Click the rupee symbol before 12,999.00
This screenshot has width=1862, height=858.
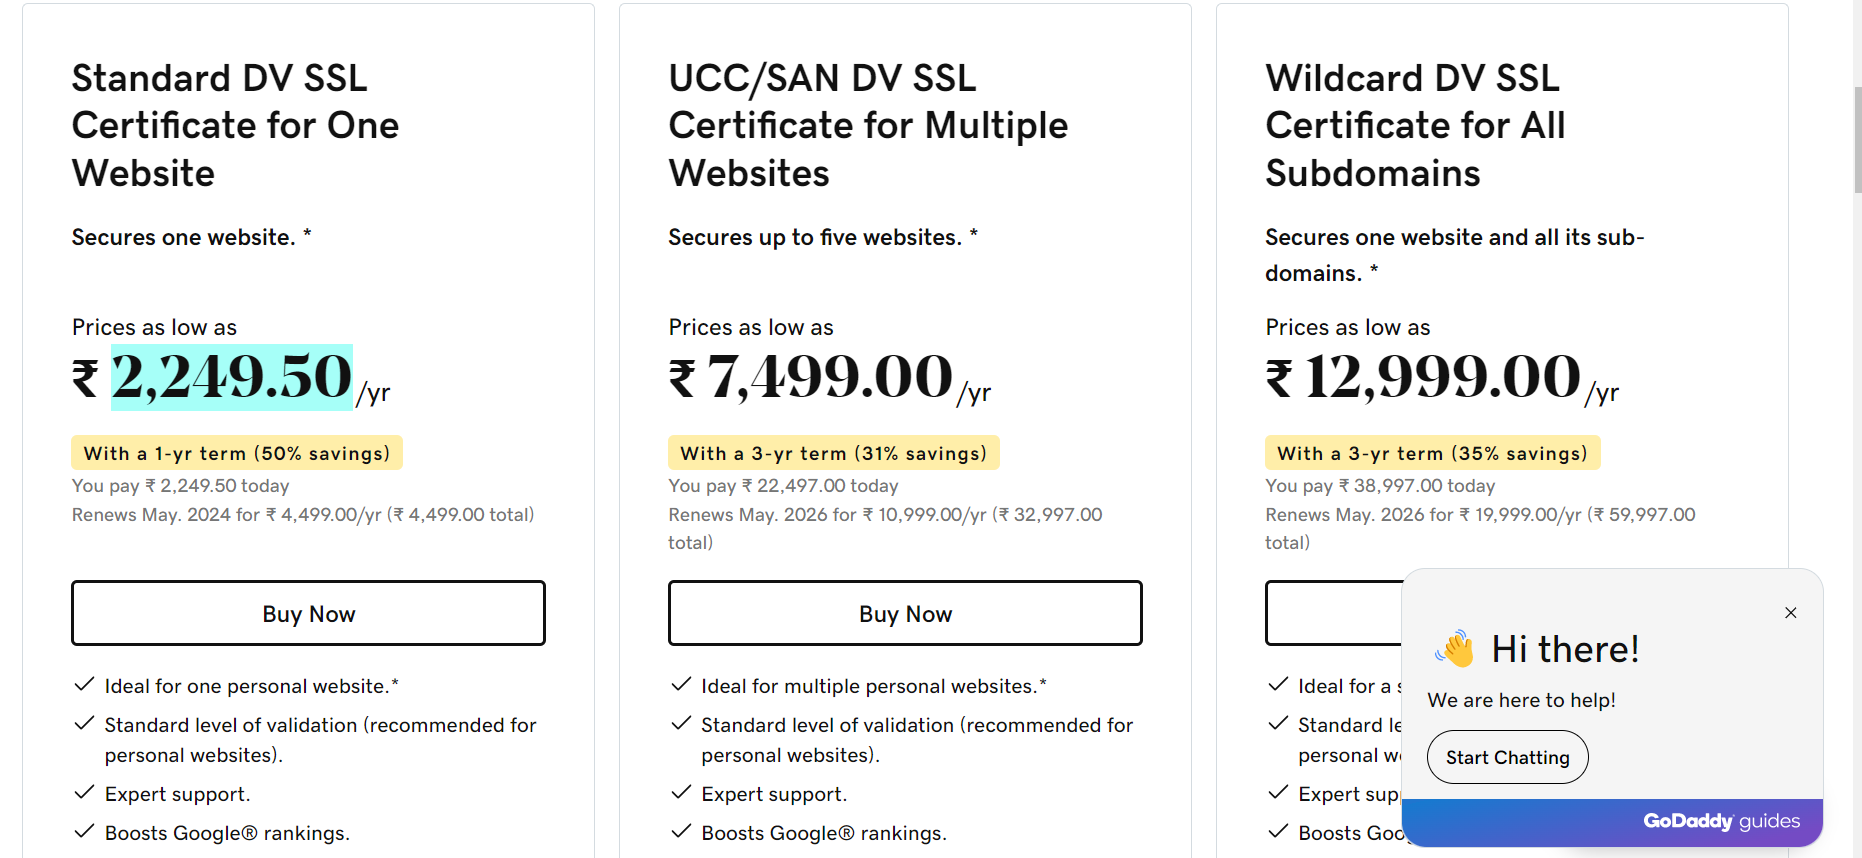pos(1279,379)
